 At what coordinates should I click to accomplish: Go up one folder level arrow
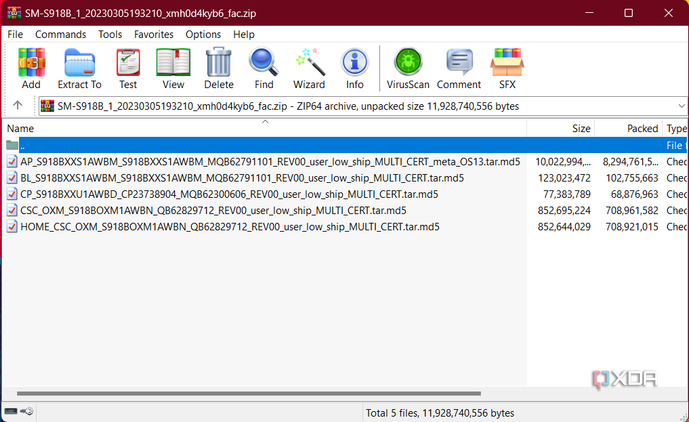[x=18, y=106]
